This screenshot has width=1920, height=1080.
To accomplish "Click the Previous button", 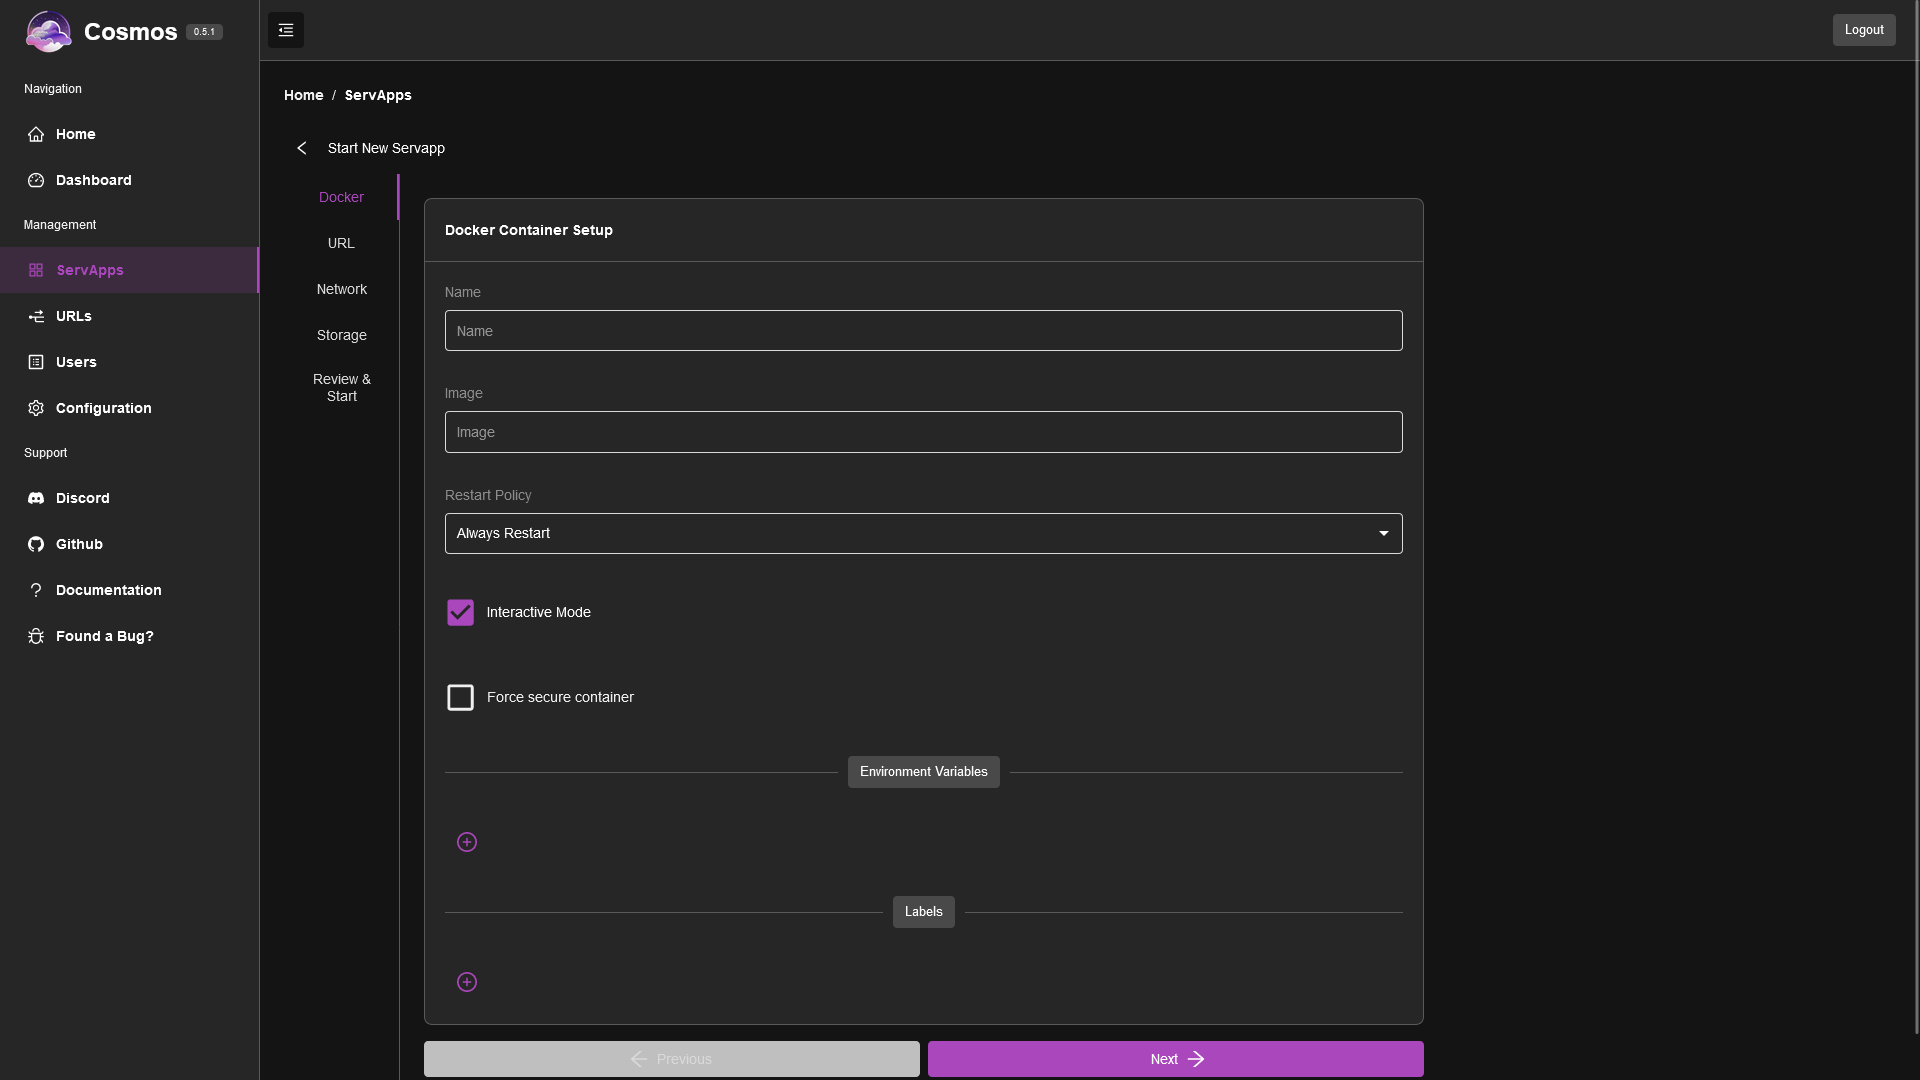I will click(671, 1059).
